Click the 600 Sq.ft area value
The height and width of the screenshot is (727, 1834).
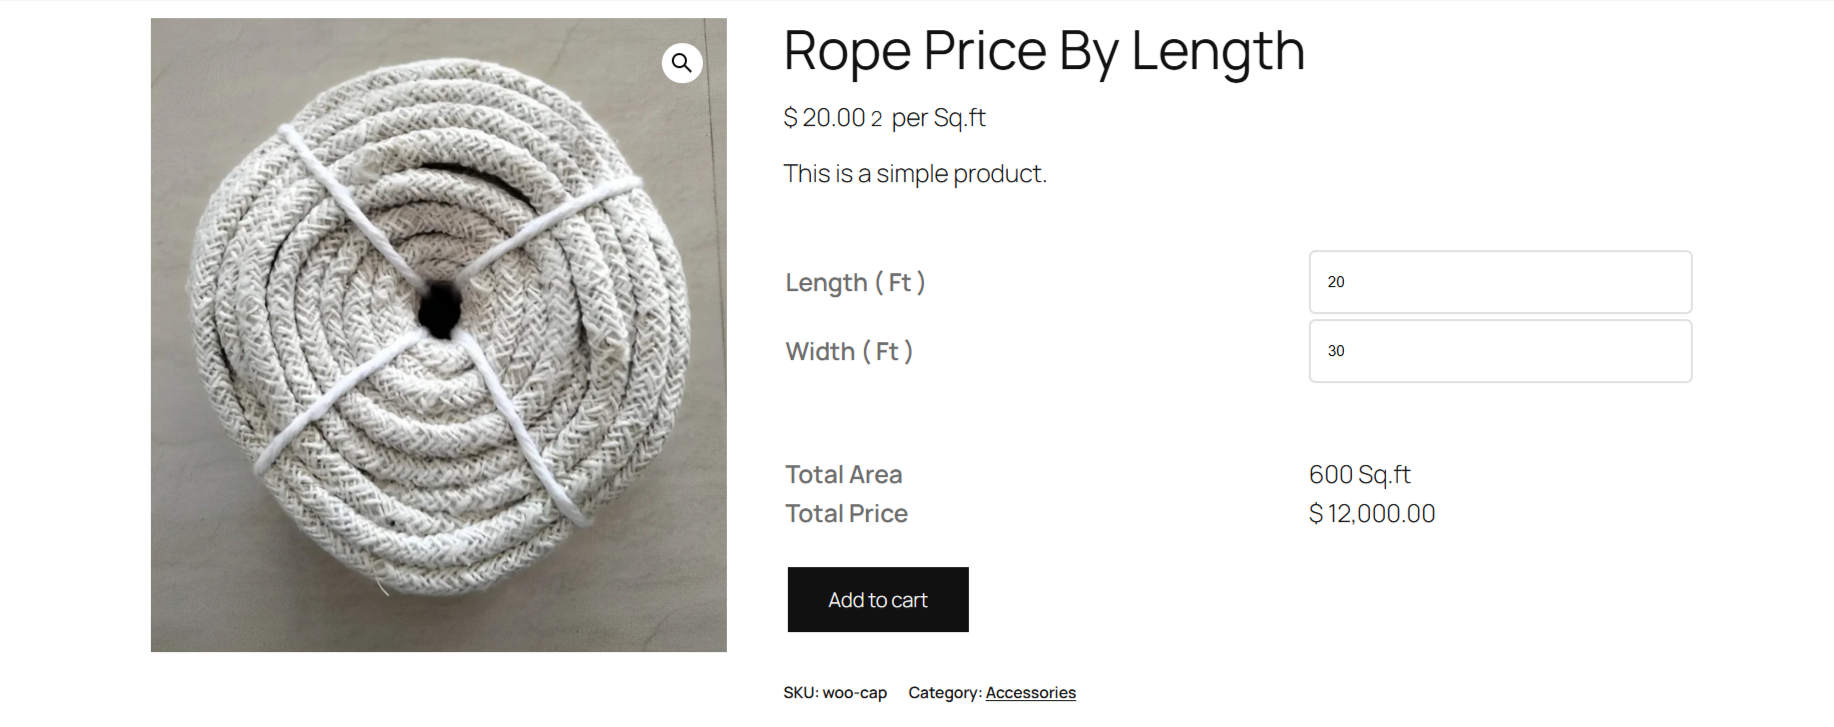pos(1359,475)
